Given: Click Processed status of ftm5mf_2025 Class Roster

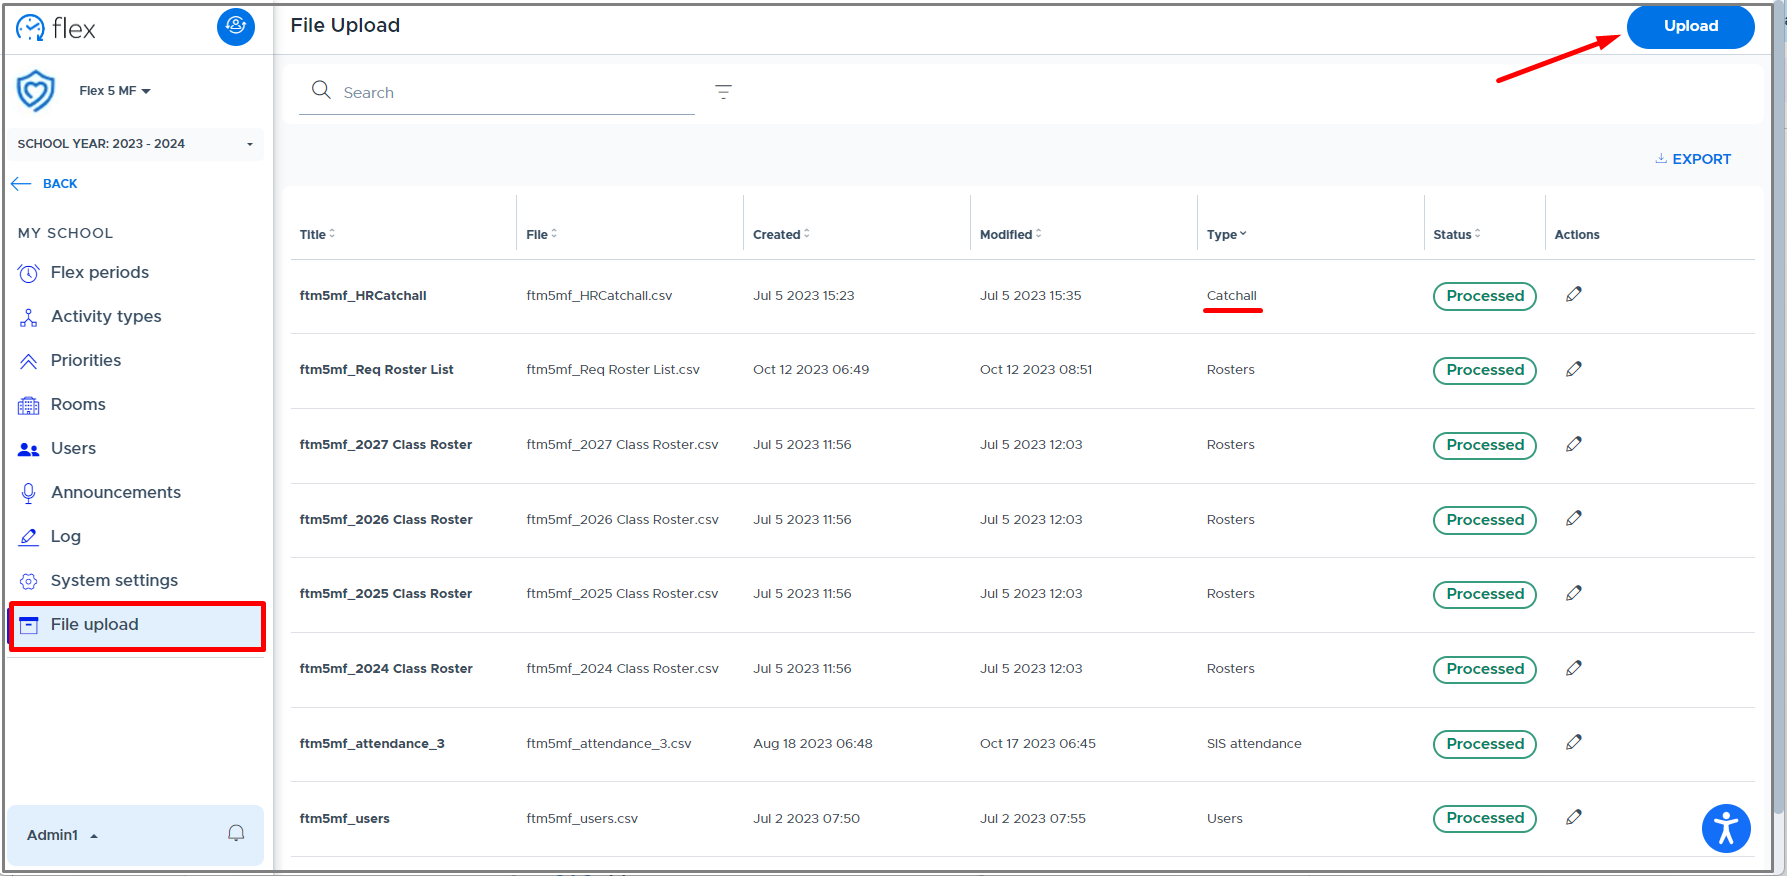Looking at the screenshot, I should 1484,594.
